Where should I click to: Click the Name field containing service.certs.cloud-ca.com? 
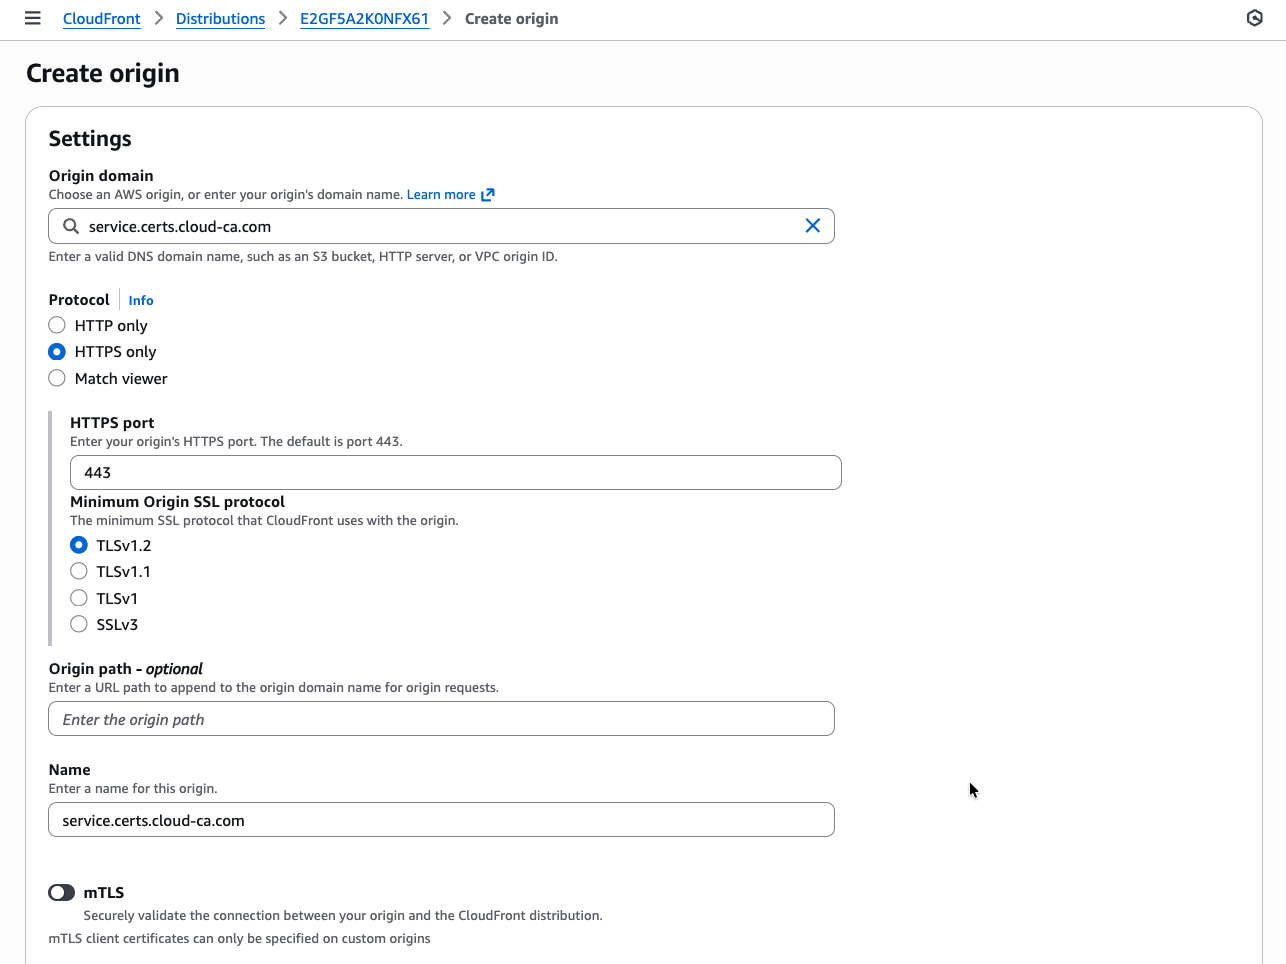pyautogui.click(x=441, y=819)
